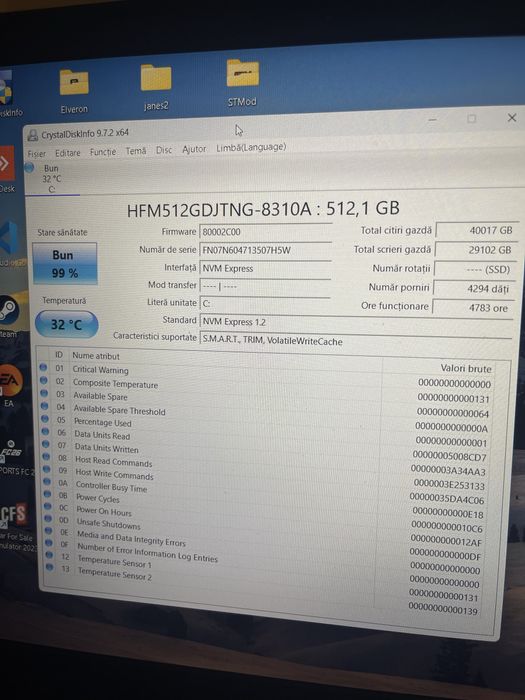The height and width of the screenshot is (700, 525).
Task: Click the Interfață field NVM Express
Action: click(x=265, y=268)
